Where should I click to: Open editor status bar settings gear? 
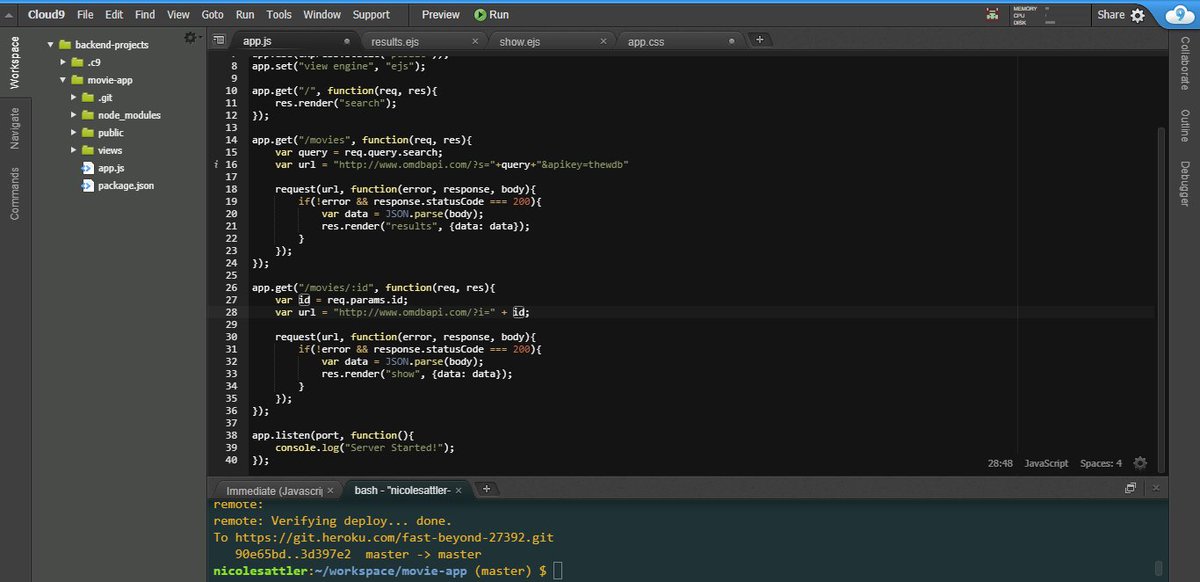pos(1140,463)
